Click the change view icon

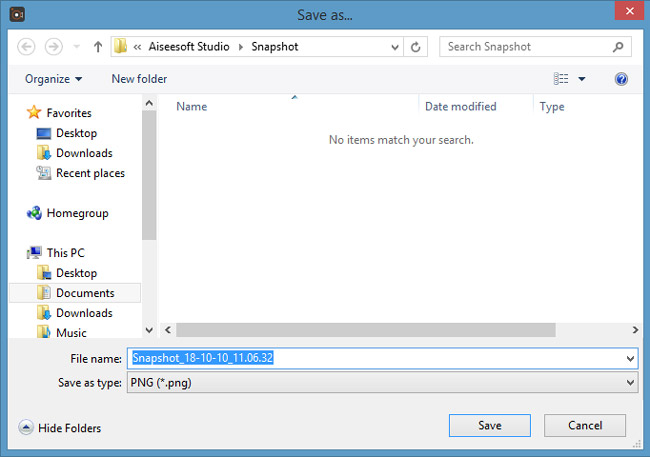(561, 78)
